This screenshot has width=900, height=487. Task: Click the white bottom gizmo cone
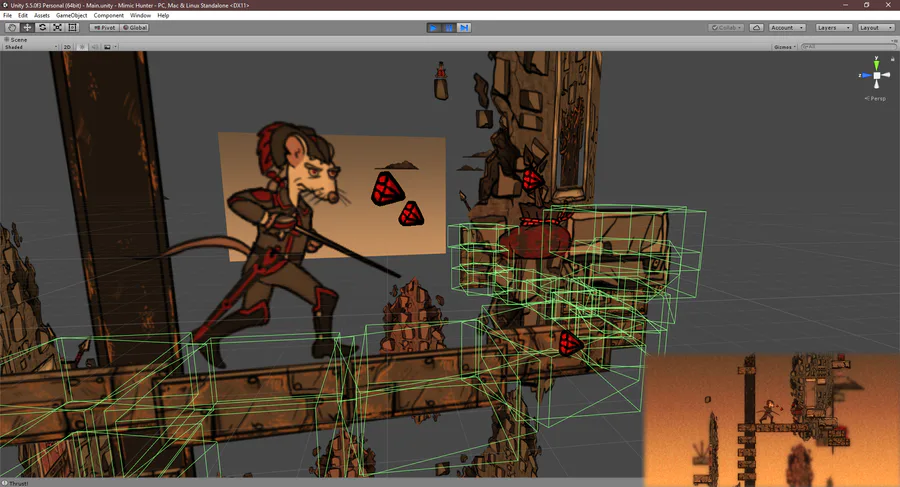[x=876, y=85]
